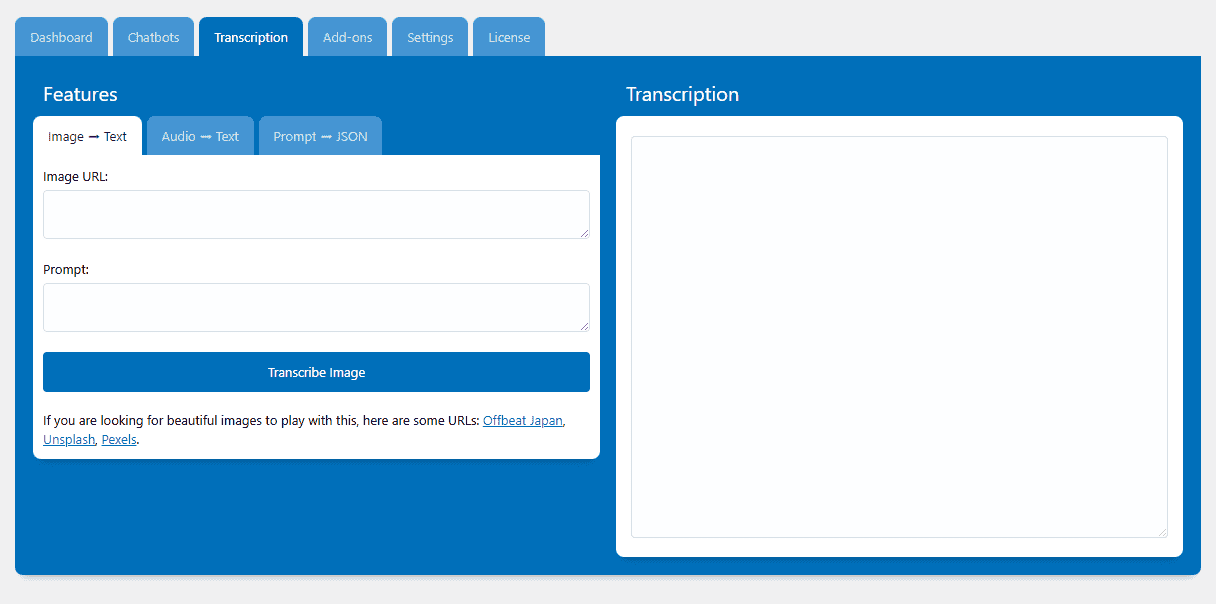Switch to the Audio to Text feature
The image size is (1216, 604).
coord(199,135)
